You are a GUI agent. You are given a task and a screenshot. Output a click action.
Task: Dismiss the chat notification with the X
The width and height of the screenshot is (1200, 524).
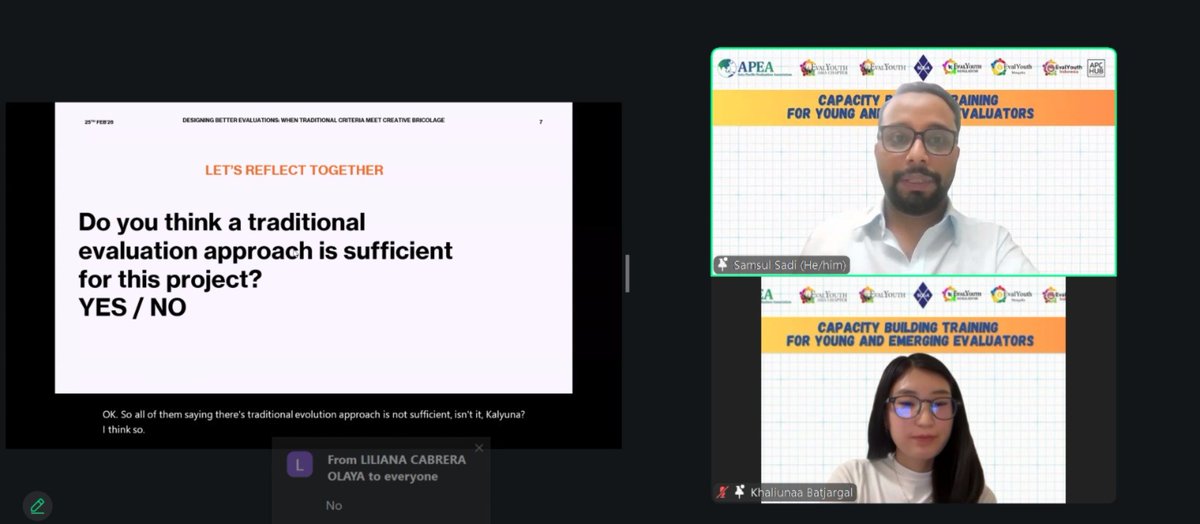click(479, 448)
